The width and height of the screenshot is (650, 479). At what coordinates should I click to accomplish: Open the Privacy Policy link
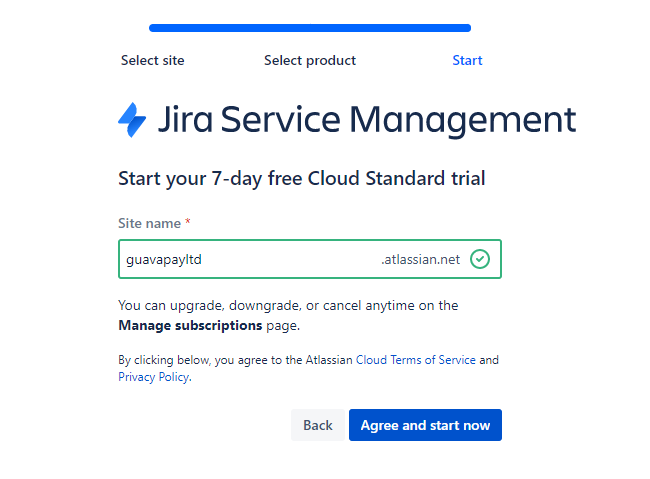(154, 377)
